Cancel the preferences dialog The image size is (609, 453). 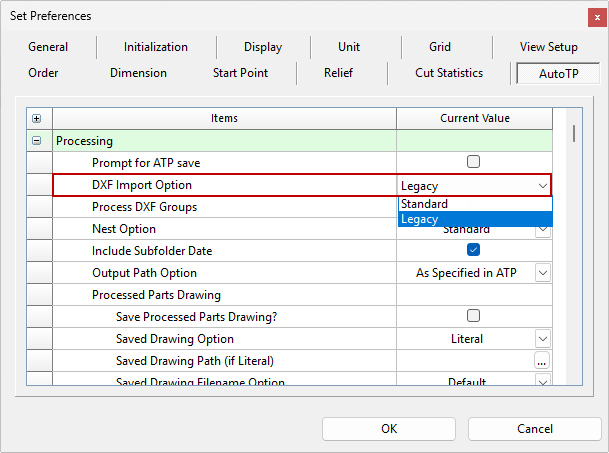click(x=534, y=429)
